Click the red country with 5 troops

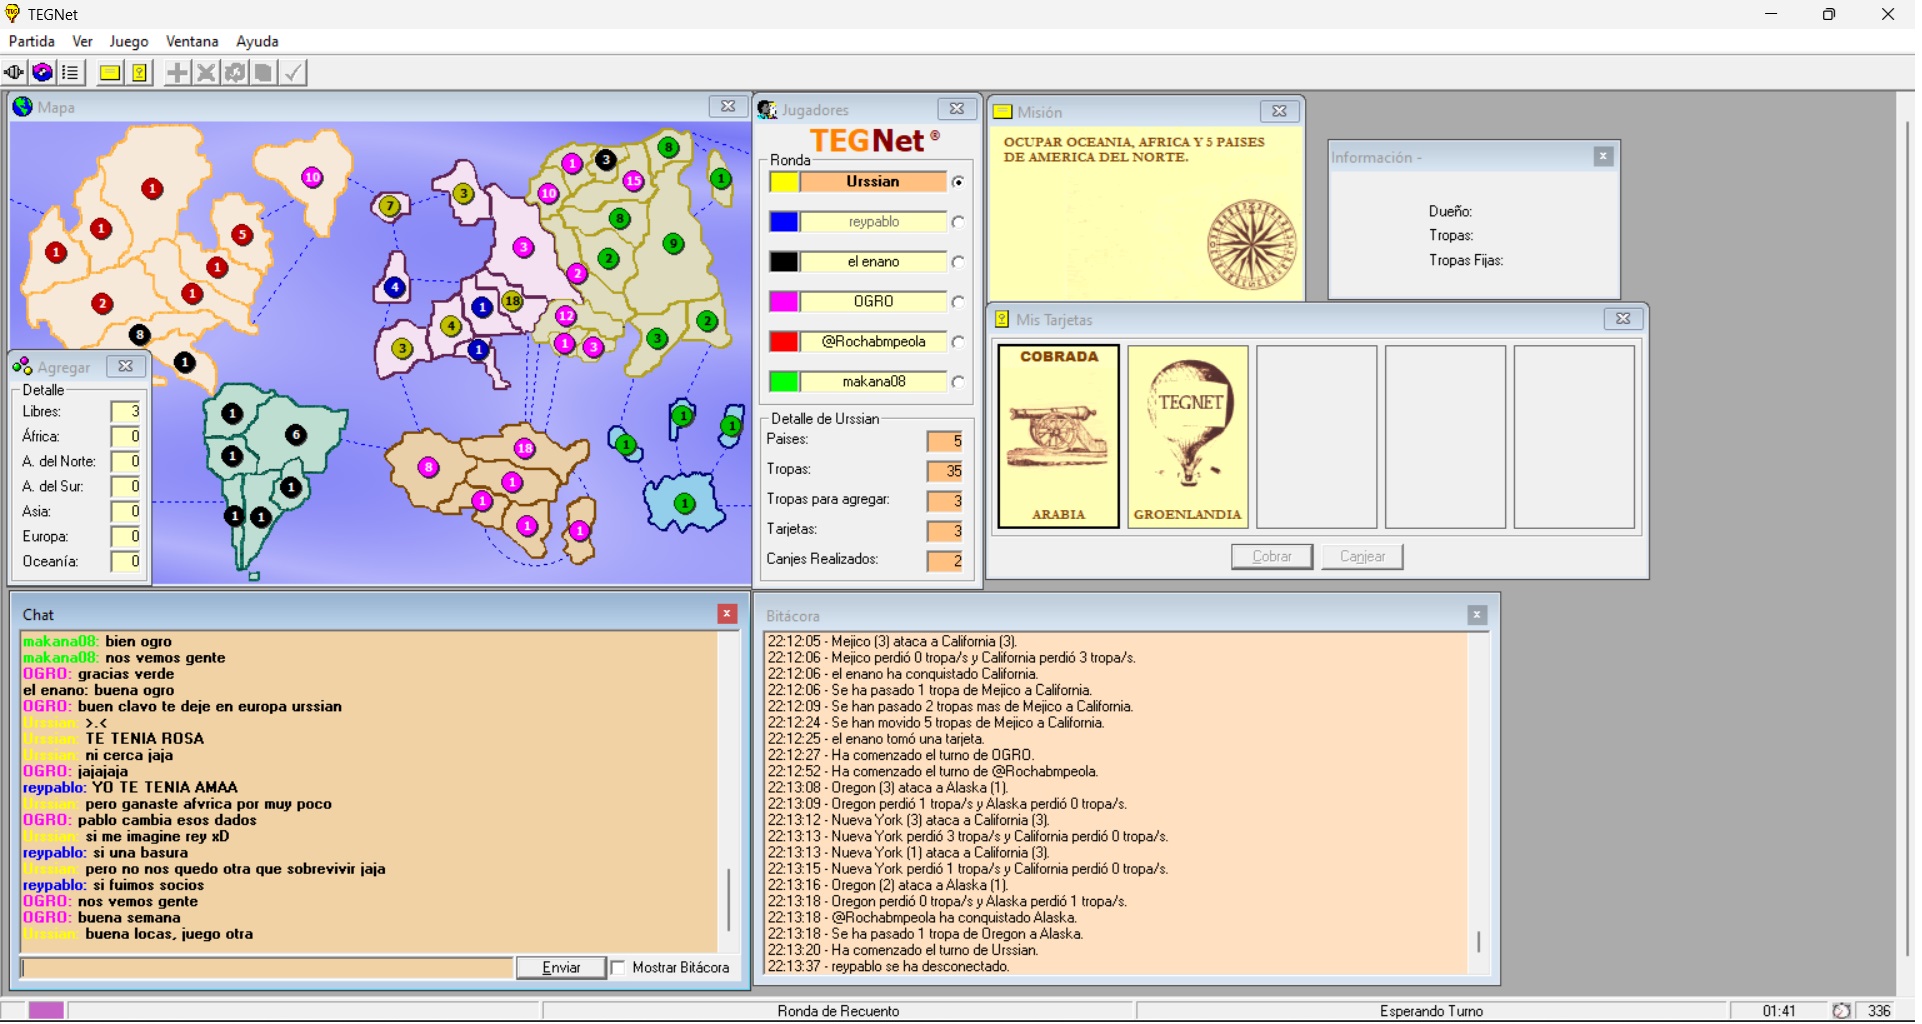241,234
